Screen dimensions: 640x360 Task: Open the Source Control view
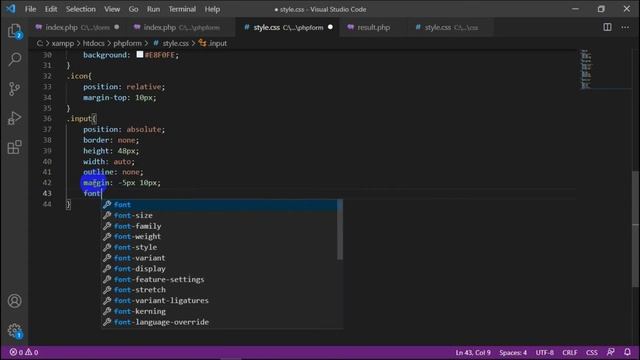point(14,89)
